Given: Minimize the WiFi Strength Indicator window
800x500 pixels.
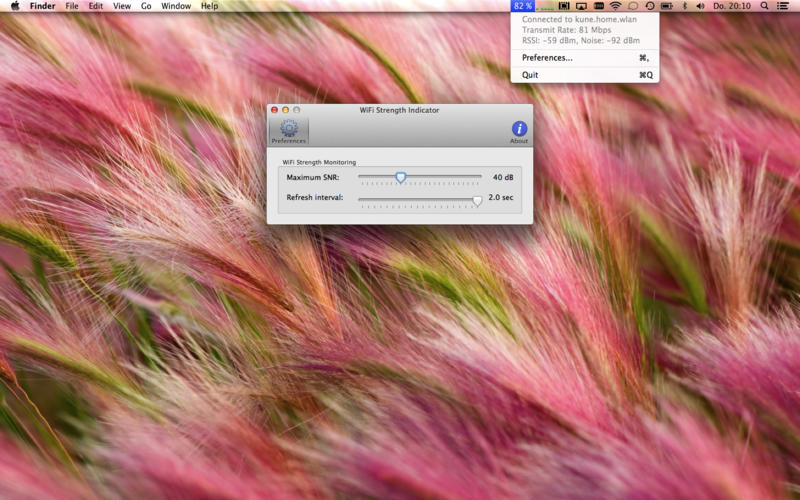Looking at the screenshot, I should [285, 110].
